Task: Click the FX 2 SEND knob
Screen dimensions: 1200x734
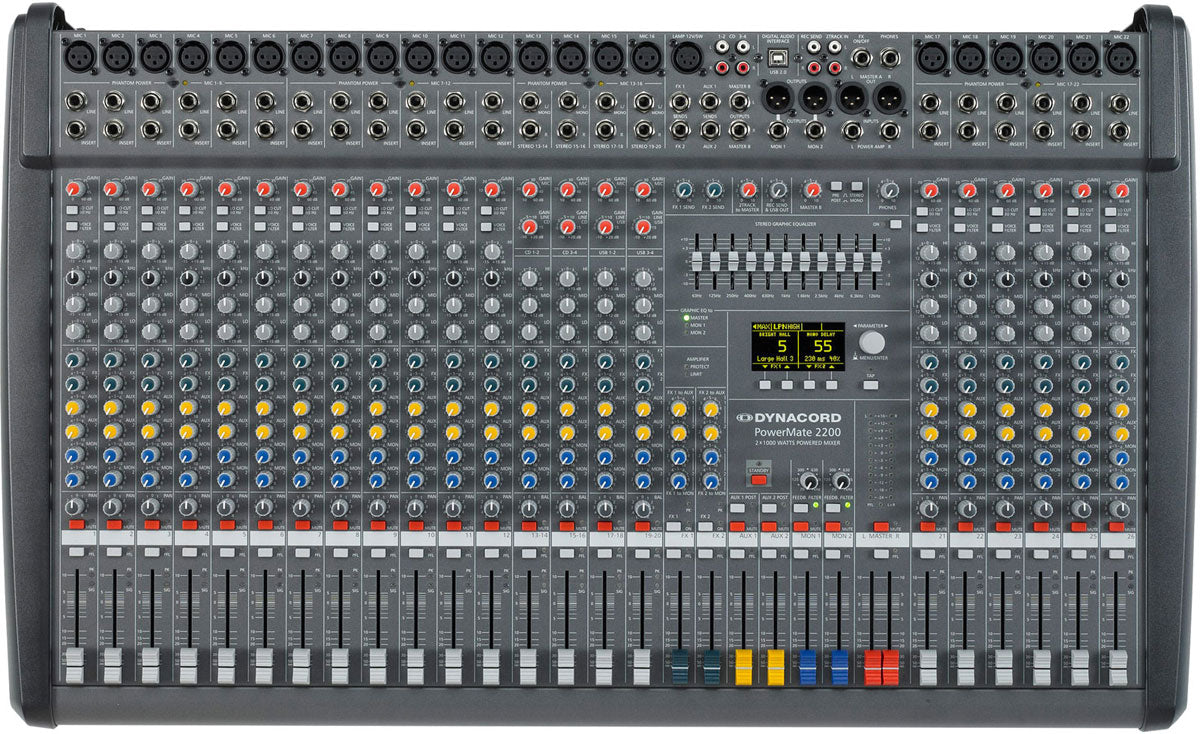Action: [x=713, y=190]
